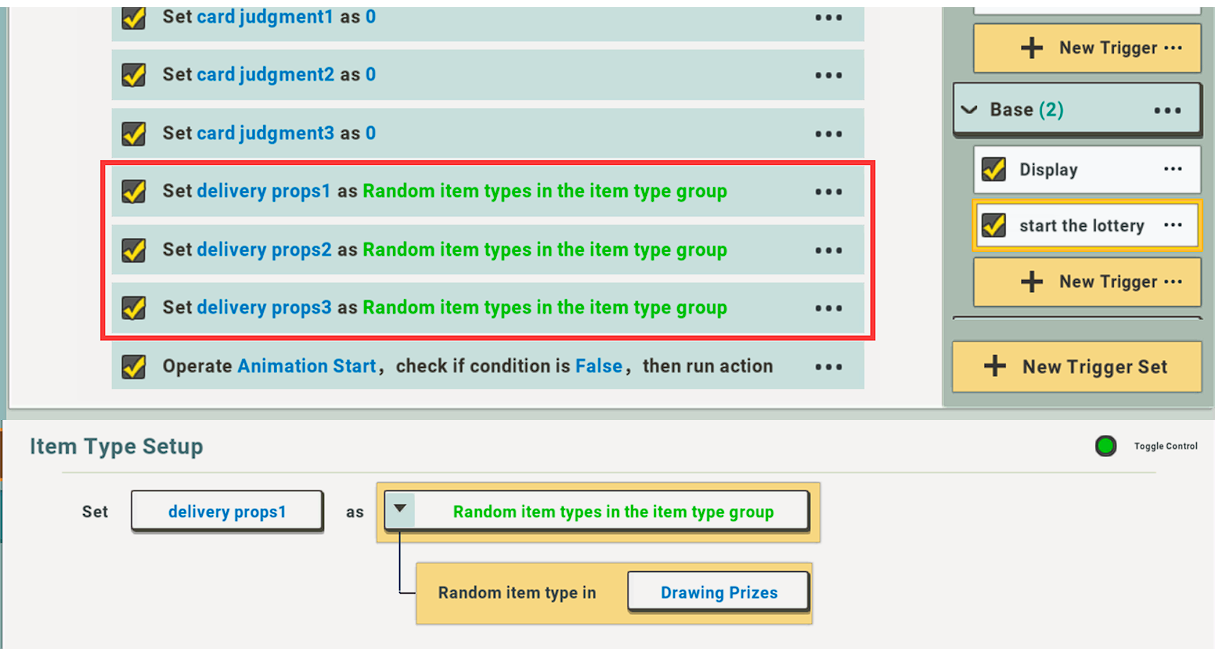Click New Trigger Set button
1216x657 pixels.
pyautogui.click(x=1076, y=367)
